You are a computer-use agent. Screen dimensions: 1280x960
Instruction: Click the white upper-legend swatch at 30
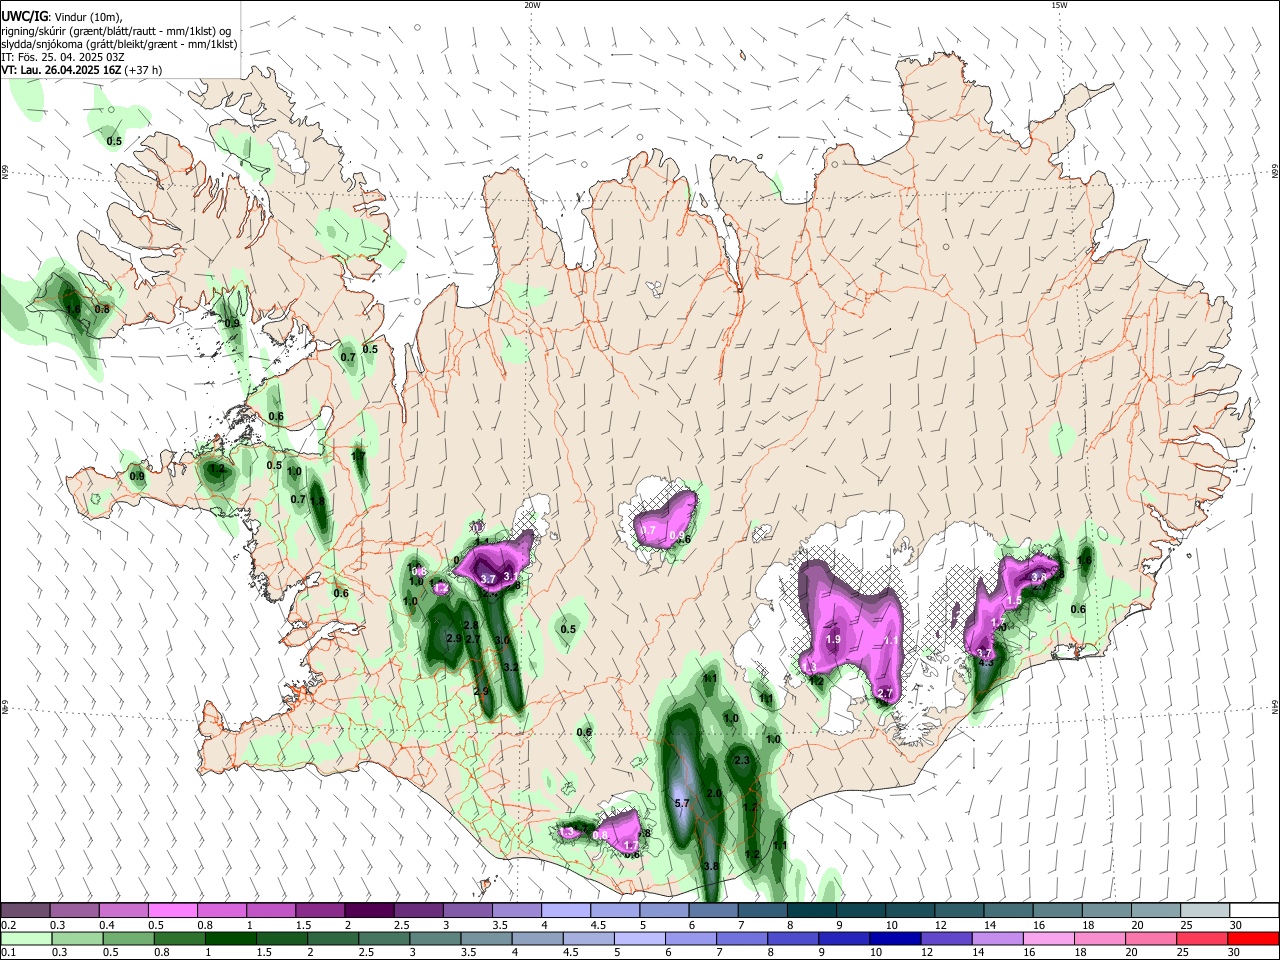(x=1254, y=910)
